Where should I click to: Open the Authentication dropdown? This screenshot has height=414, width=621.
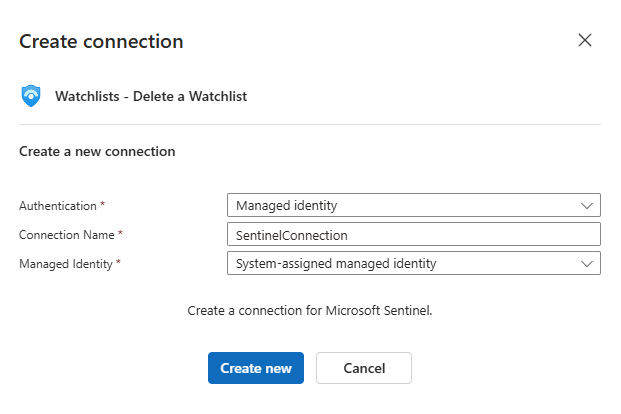tap(412, 205)
